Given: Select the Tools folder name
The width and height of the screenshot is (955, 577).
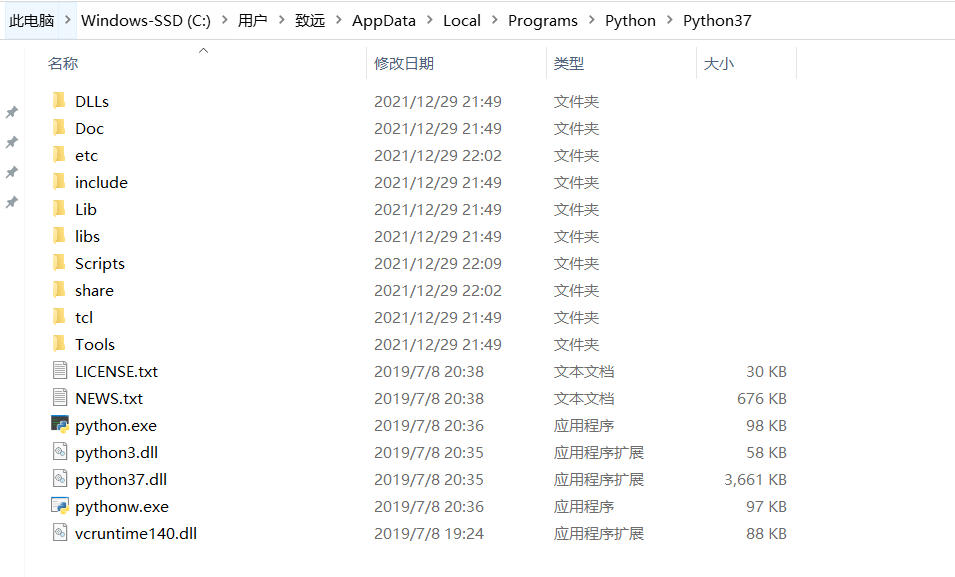Looking at the screenshot, I should click(x=95, y=344).
